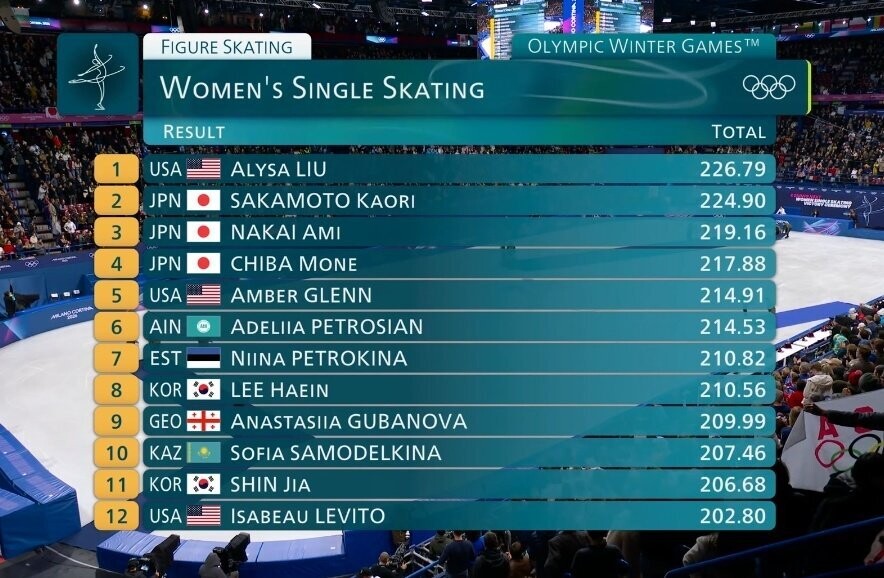Viewport: 884px width, 578px height.
Task: Select the Olympic Winter Games banner tab
Action: tap(643, 46)
